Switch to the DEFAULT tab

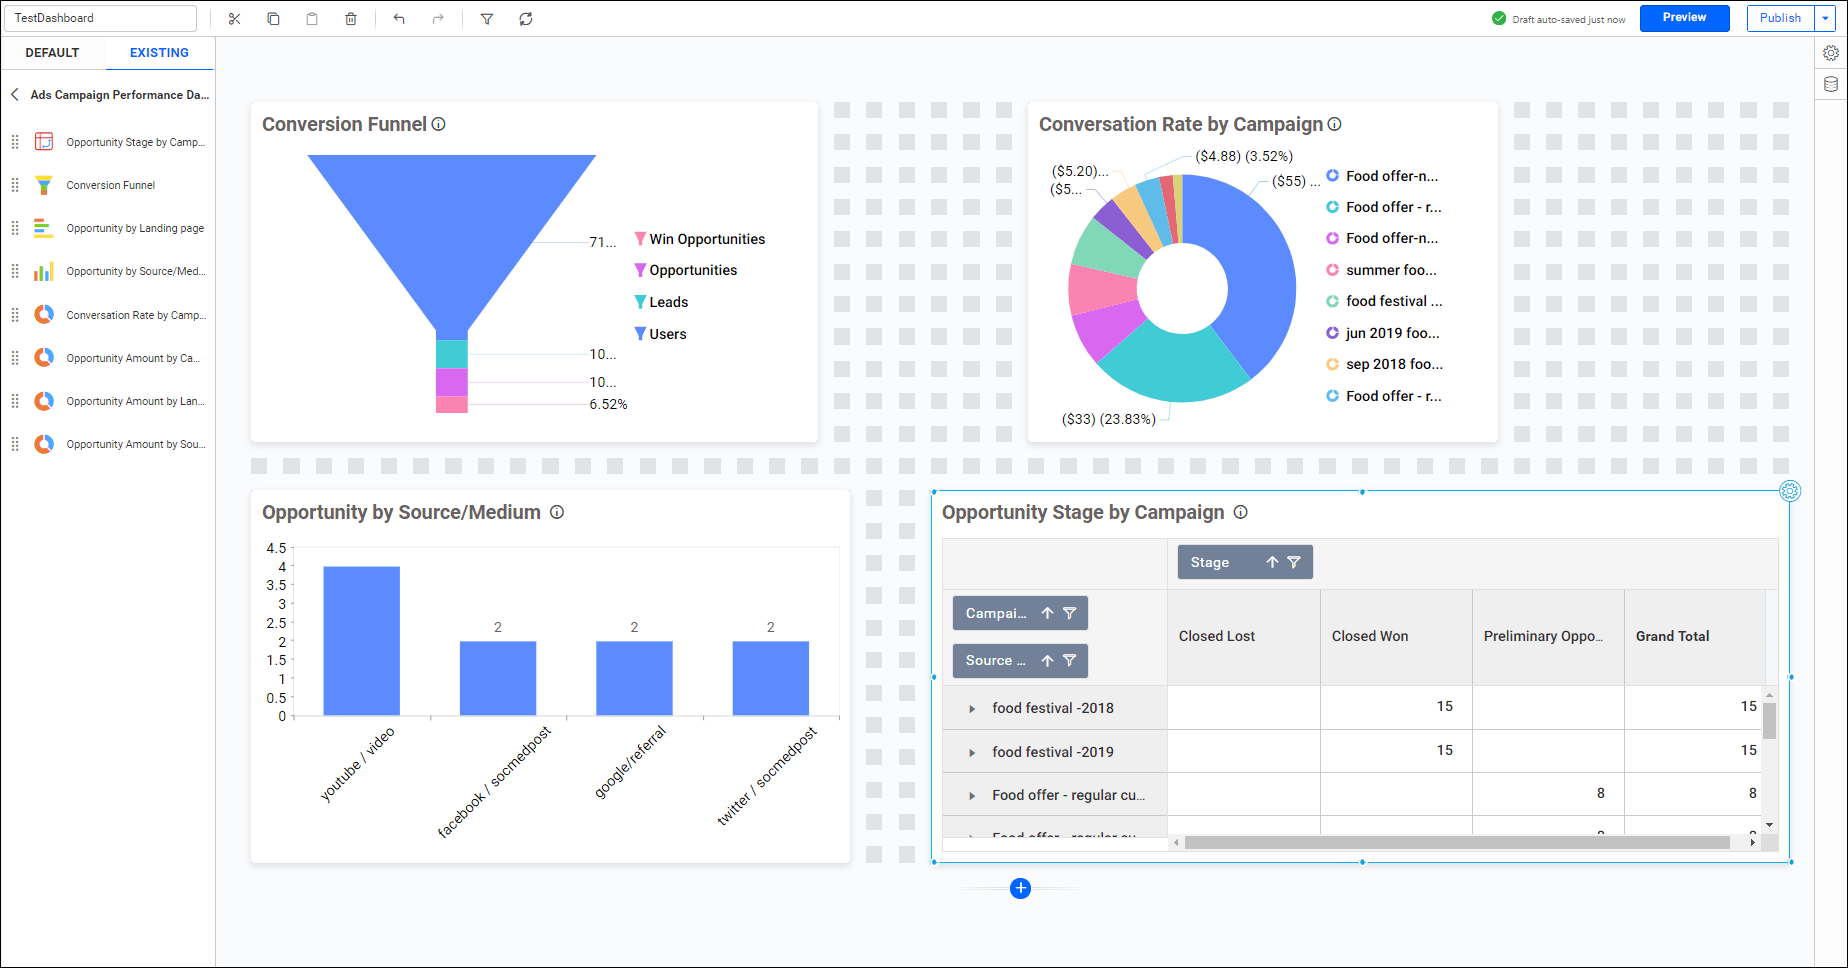click(x=52, y=53)
